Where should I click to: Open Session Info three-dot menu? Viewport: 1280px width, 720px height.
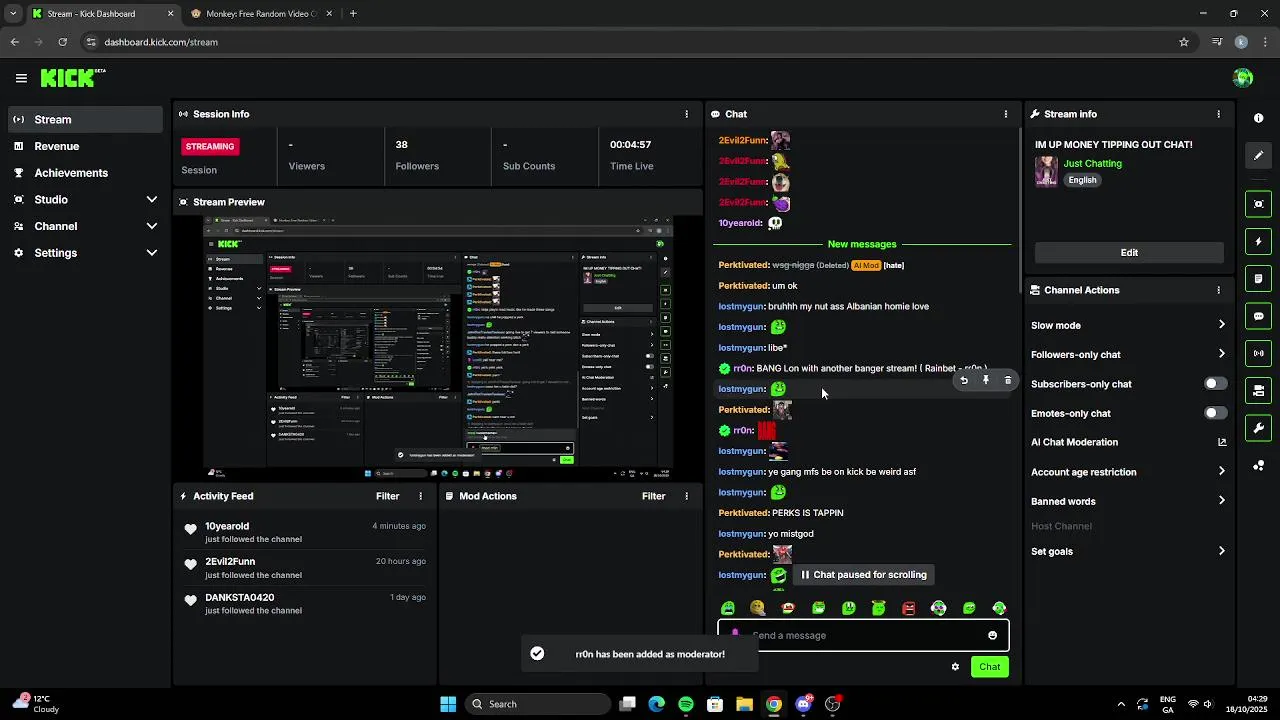(686, 114)
